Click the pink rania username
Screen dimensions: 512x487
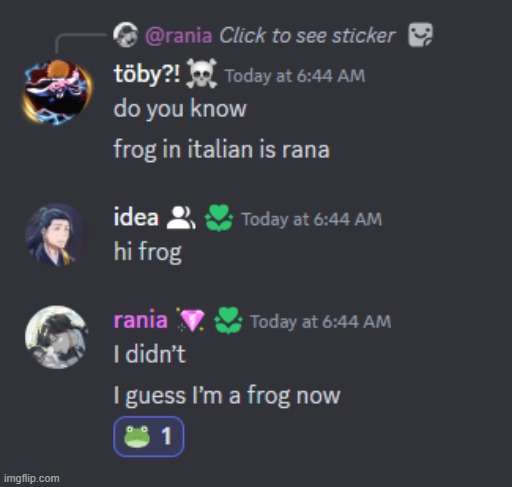140,319
